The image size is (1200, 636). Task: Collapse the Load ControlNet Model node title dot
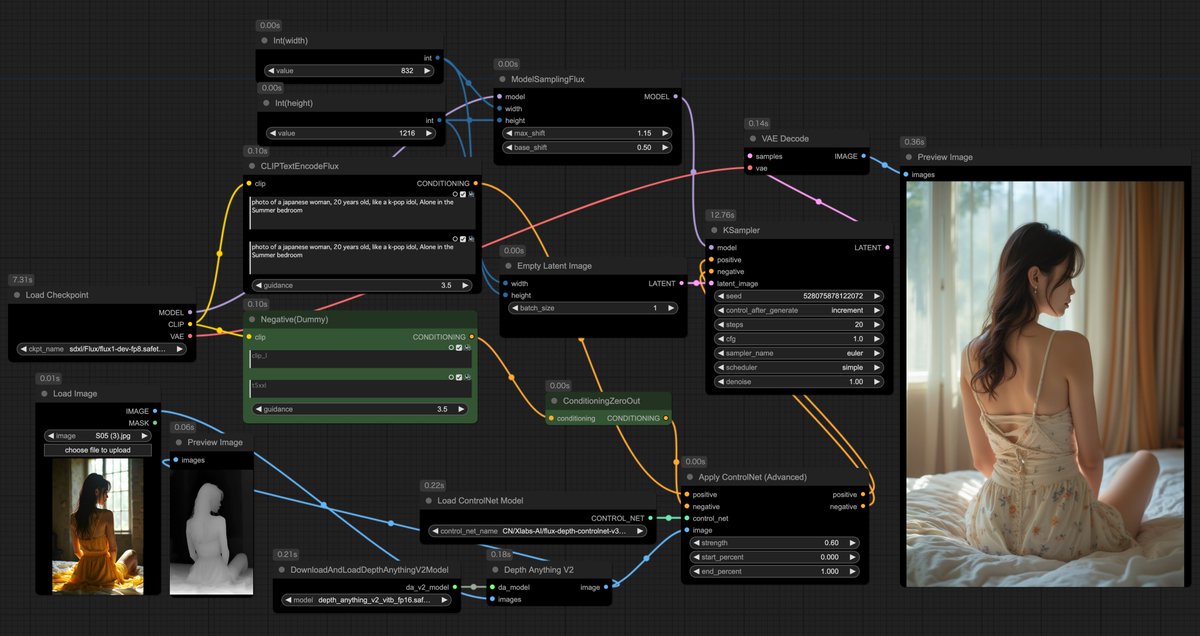pos(429,501)
